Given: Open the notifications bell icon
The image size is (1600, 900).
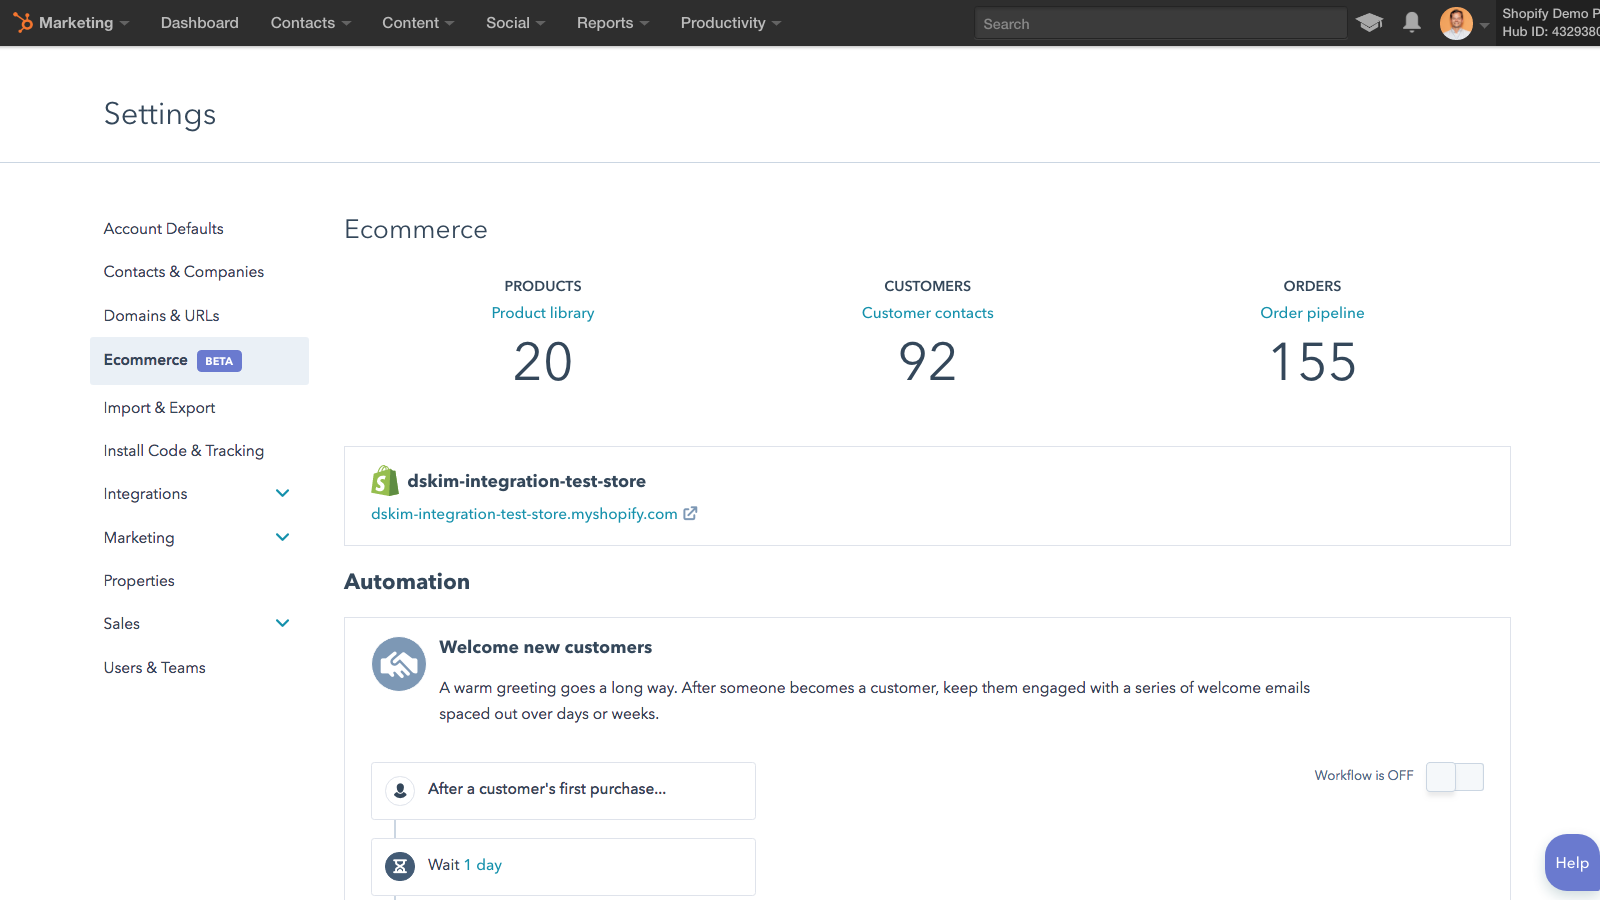Looking at the screenshot, I should pyautogui.click(x=1411, y=22).
